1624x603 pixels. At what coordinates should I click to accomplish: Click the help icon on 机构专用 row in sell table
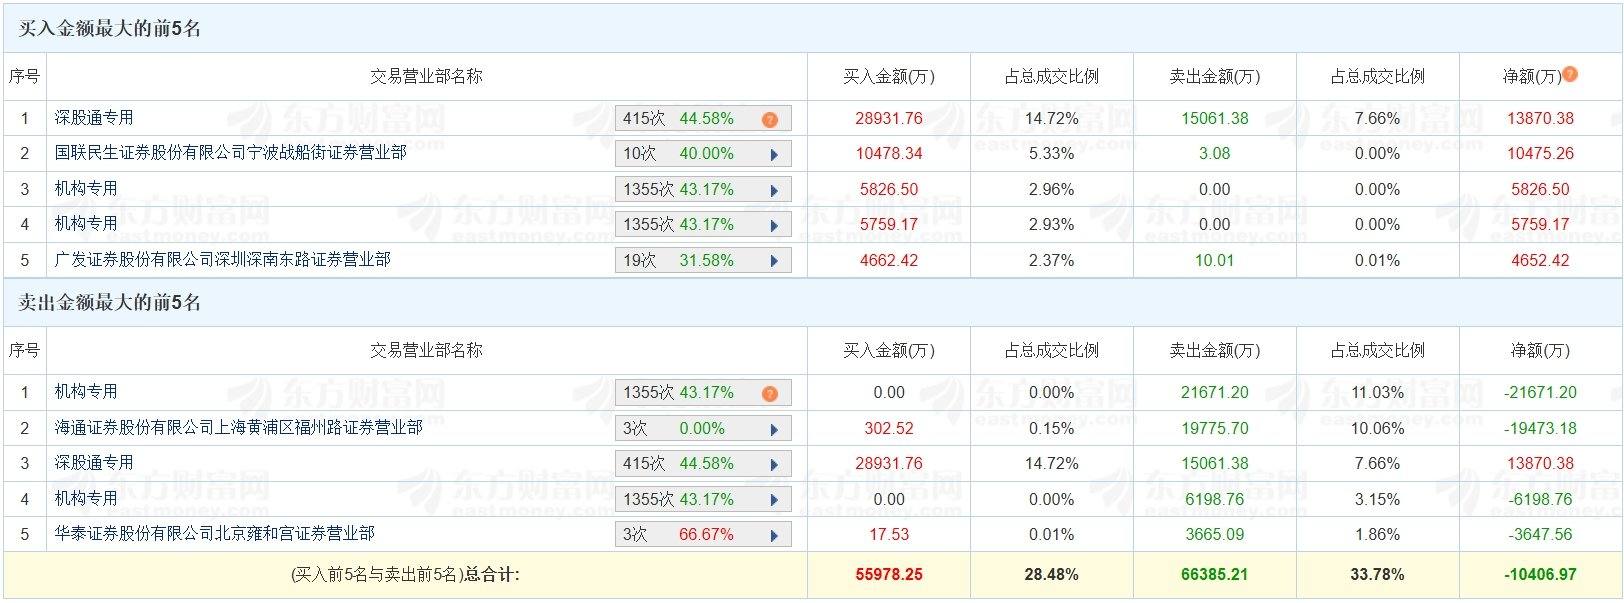(769, 392)
